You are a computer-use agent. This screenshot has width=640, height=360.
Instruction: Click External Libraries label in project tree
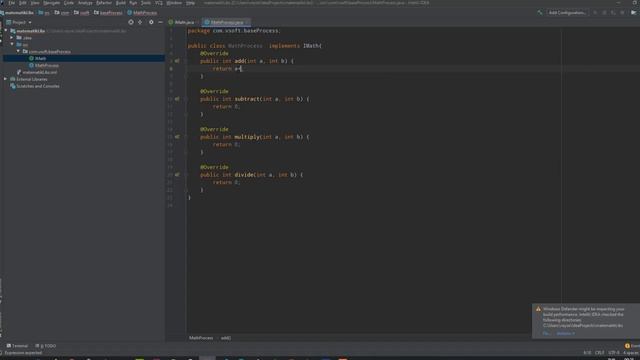[x=32, y=79]
